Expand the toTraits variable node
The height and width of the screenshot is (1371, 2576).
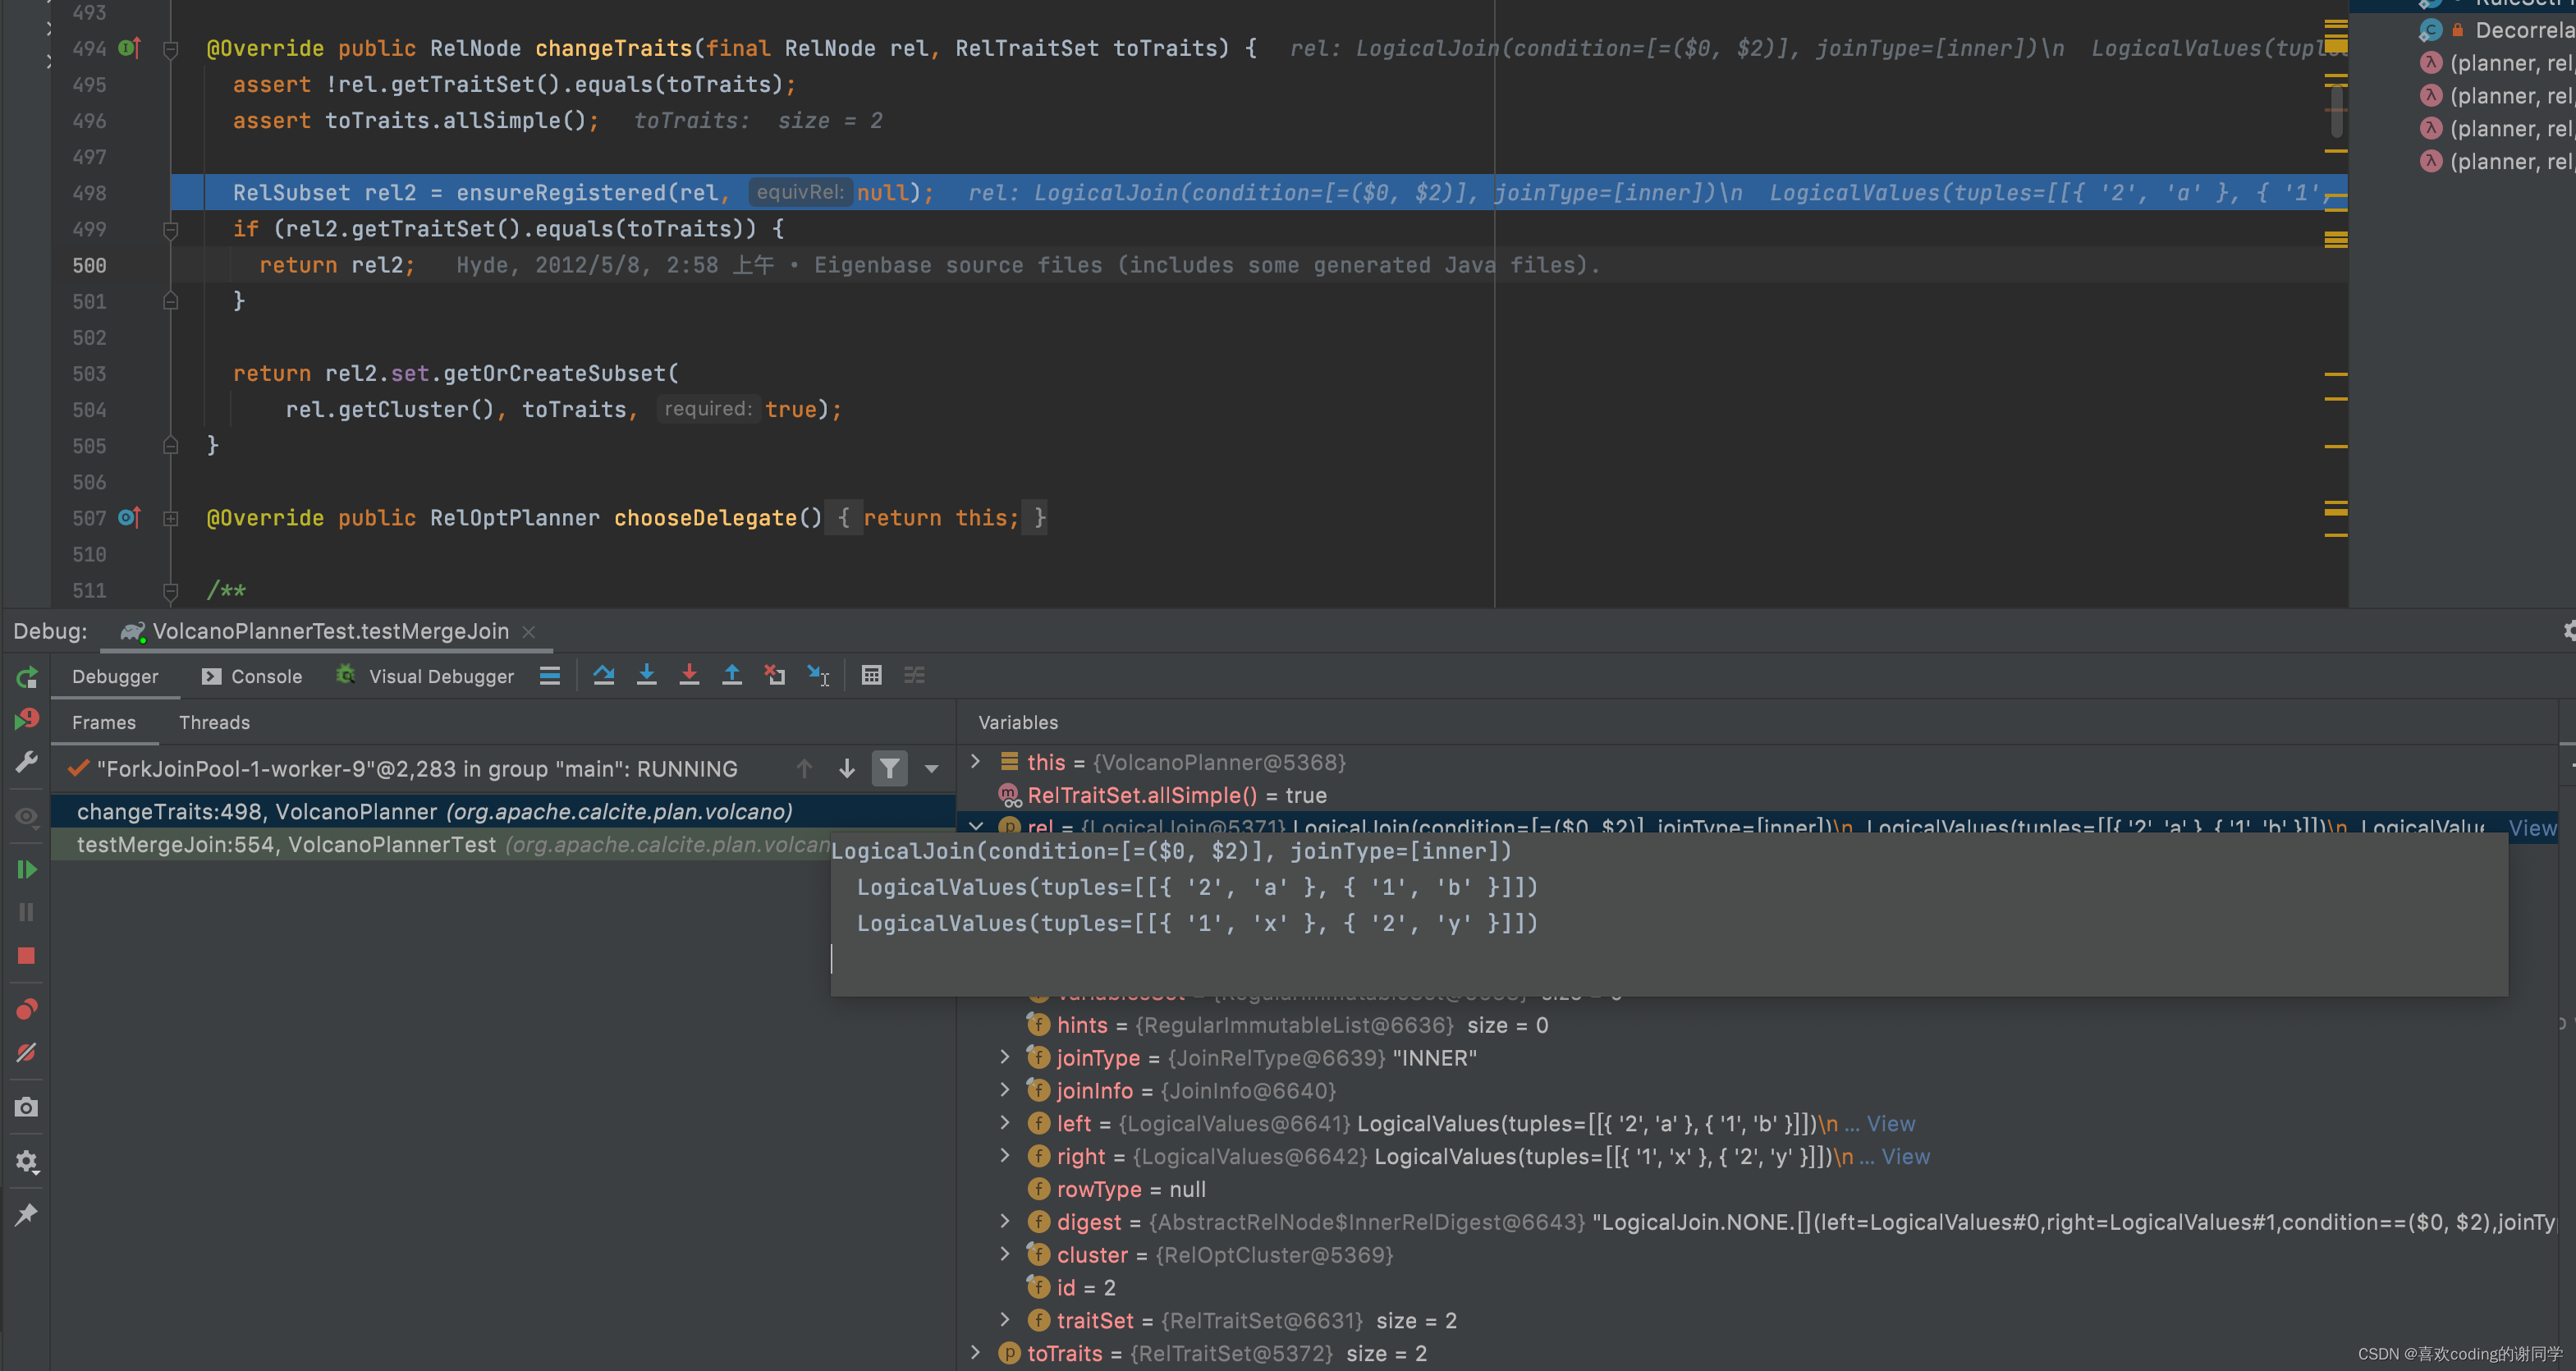point(976,1352)
